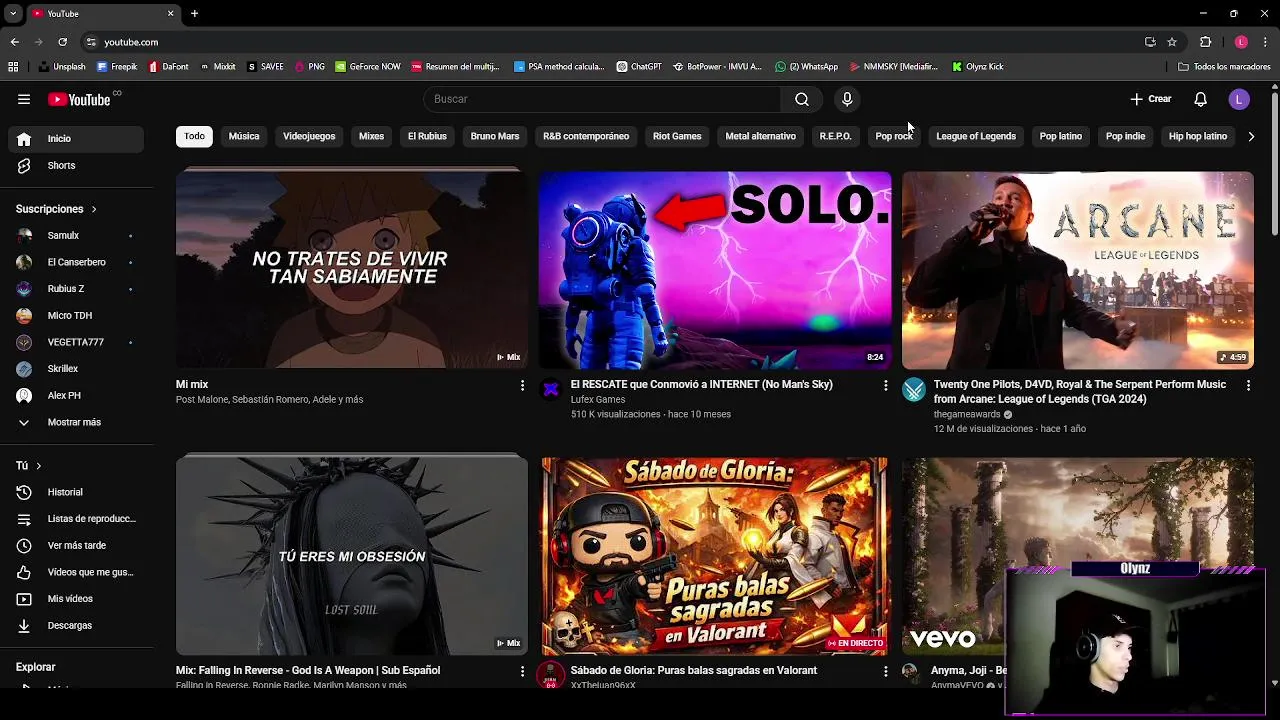Open the Arcane TGA 2024 thumbnail
Image resolution: width=1280 pixels, height=720 pixels.
(x=1078, y=269)
